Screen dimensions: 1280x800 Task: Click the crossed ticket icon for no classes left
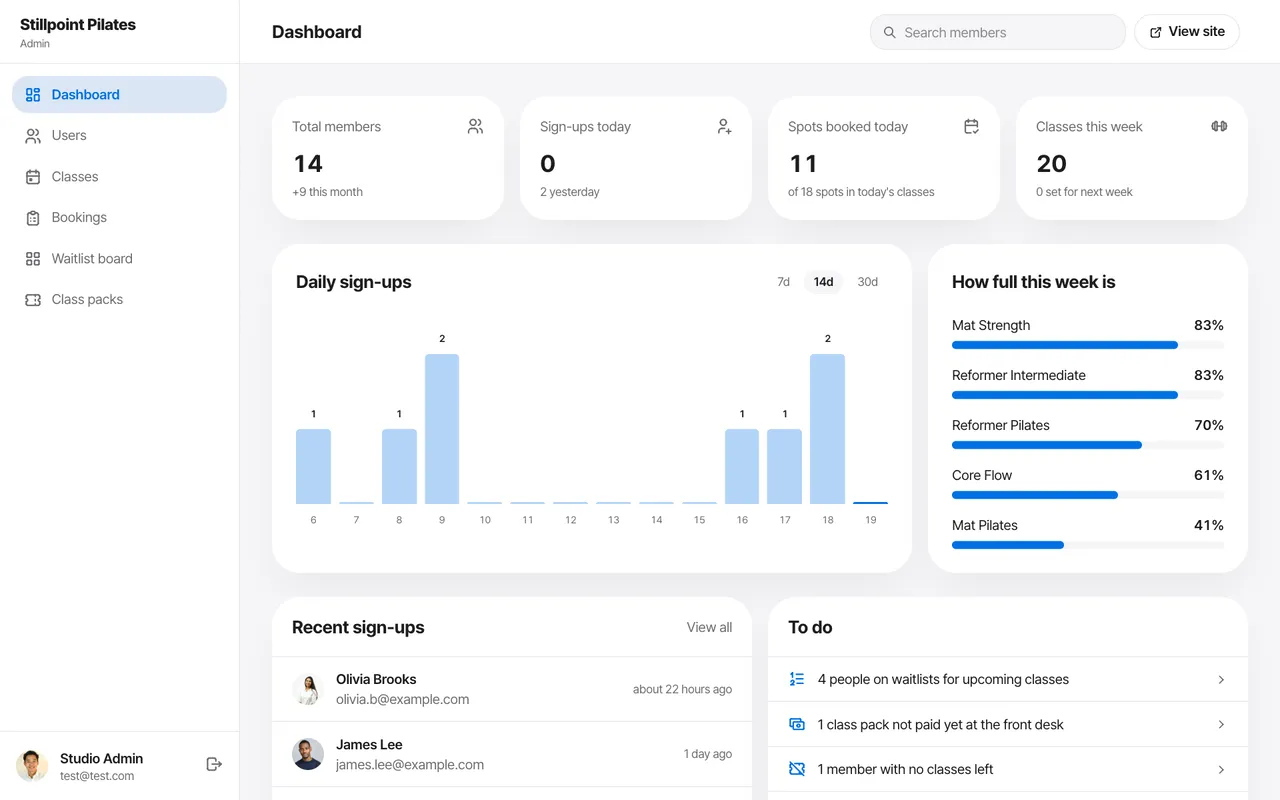797,769
